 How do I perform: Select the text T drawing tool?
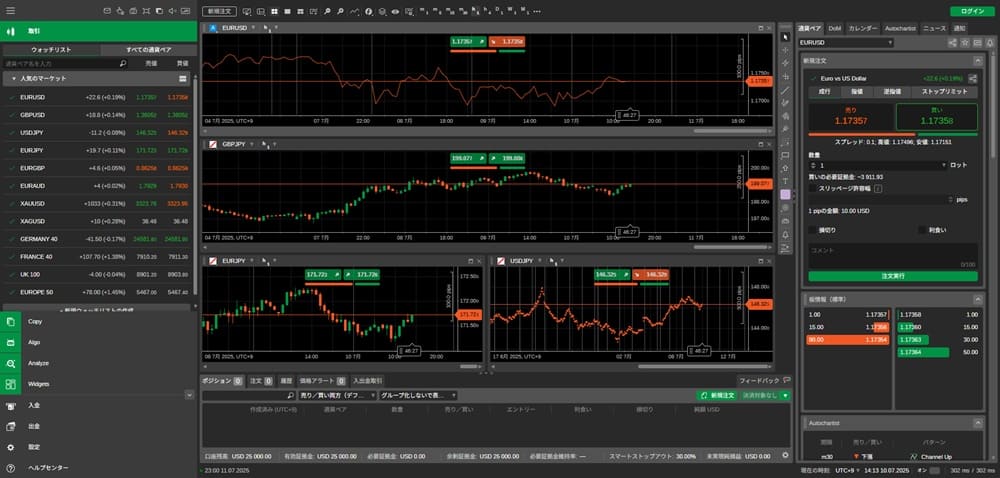pyautogui.click(x=785, y=181)
